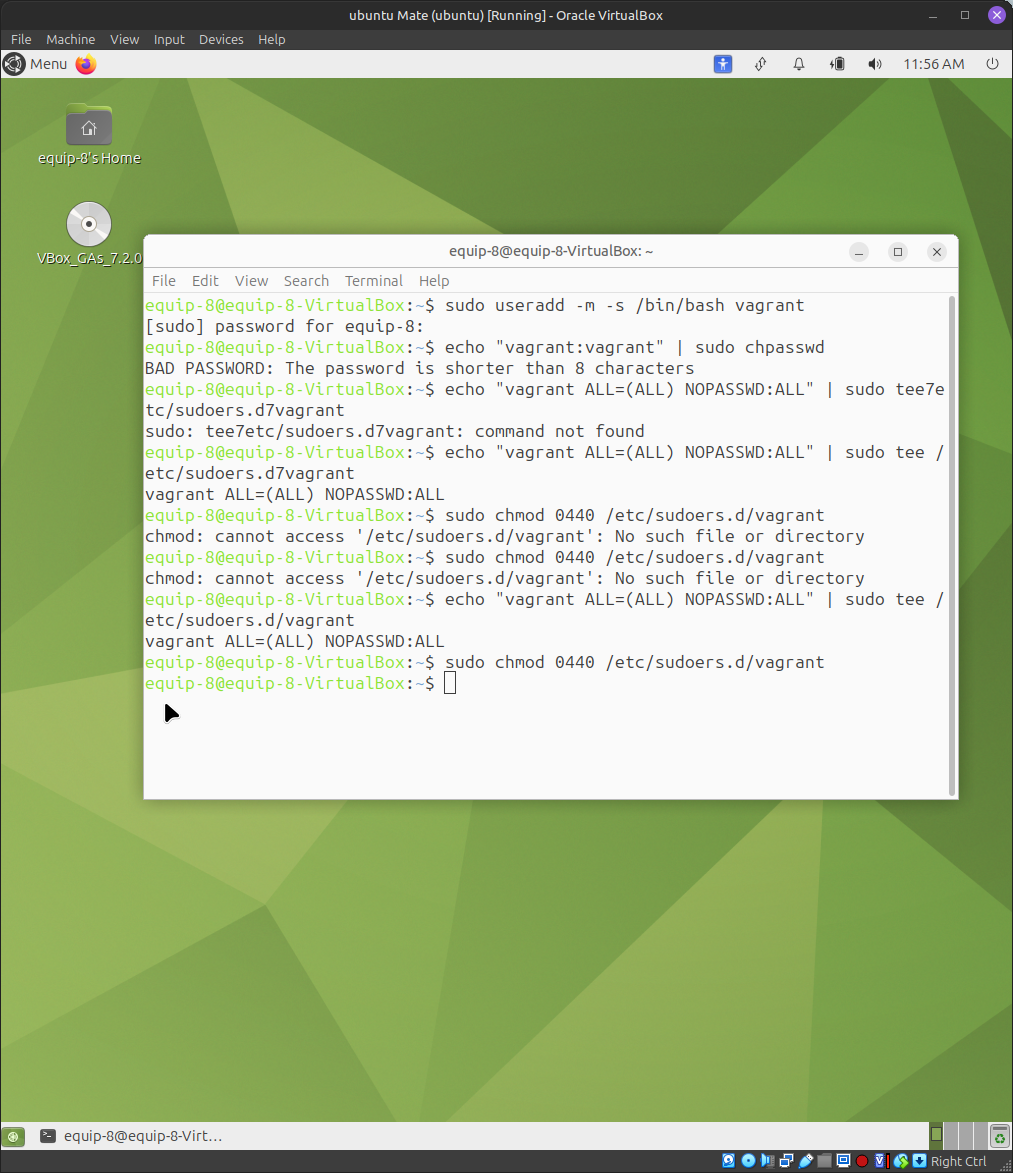Open the Ubuntu MATE Menu

pyautogui.click(x=35, y=64)
